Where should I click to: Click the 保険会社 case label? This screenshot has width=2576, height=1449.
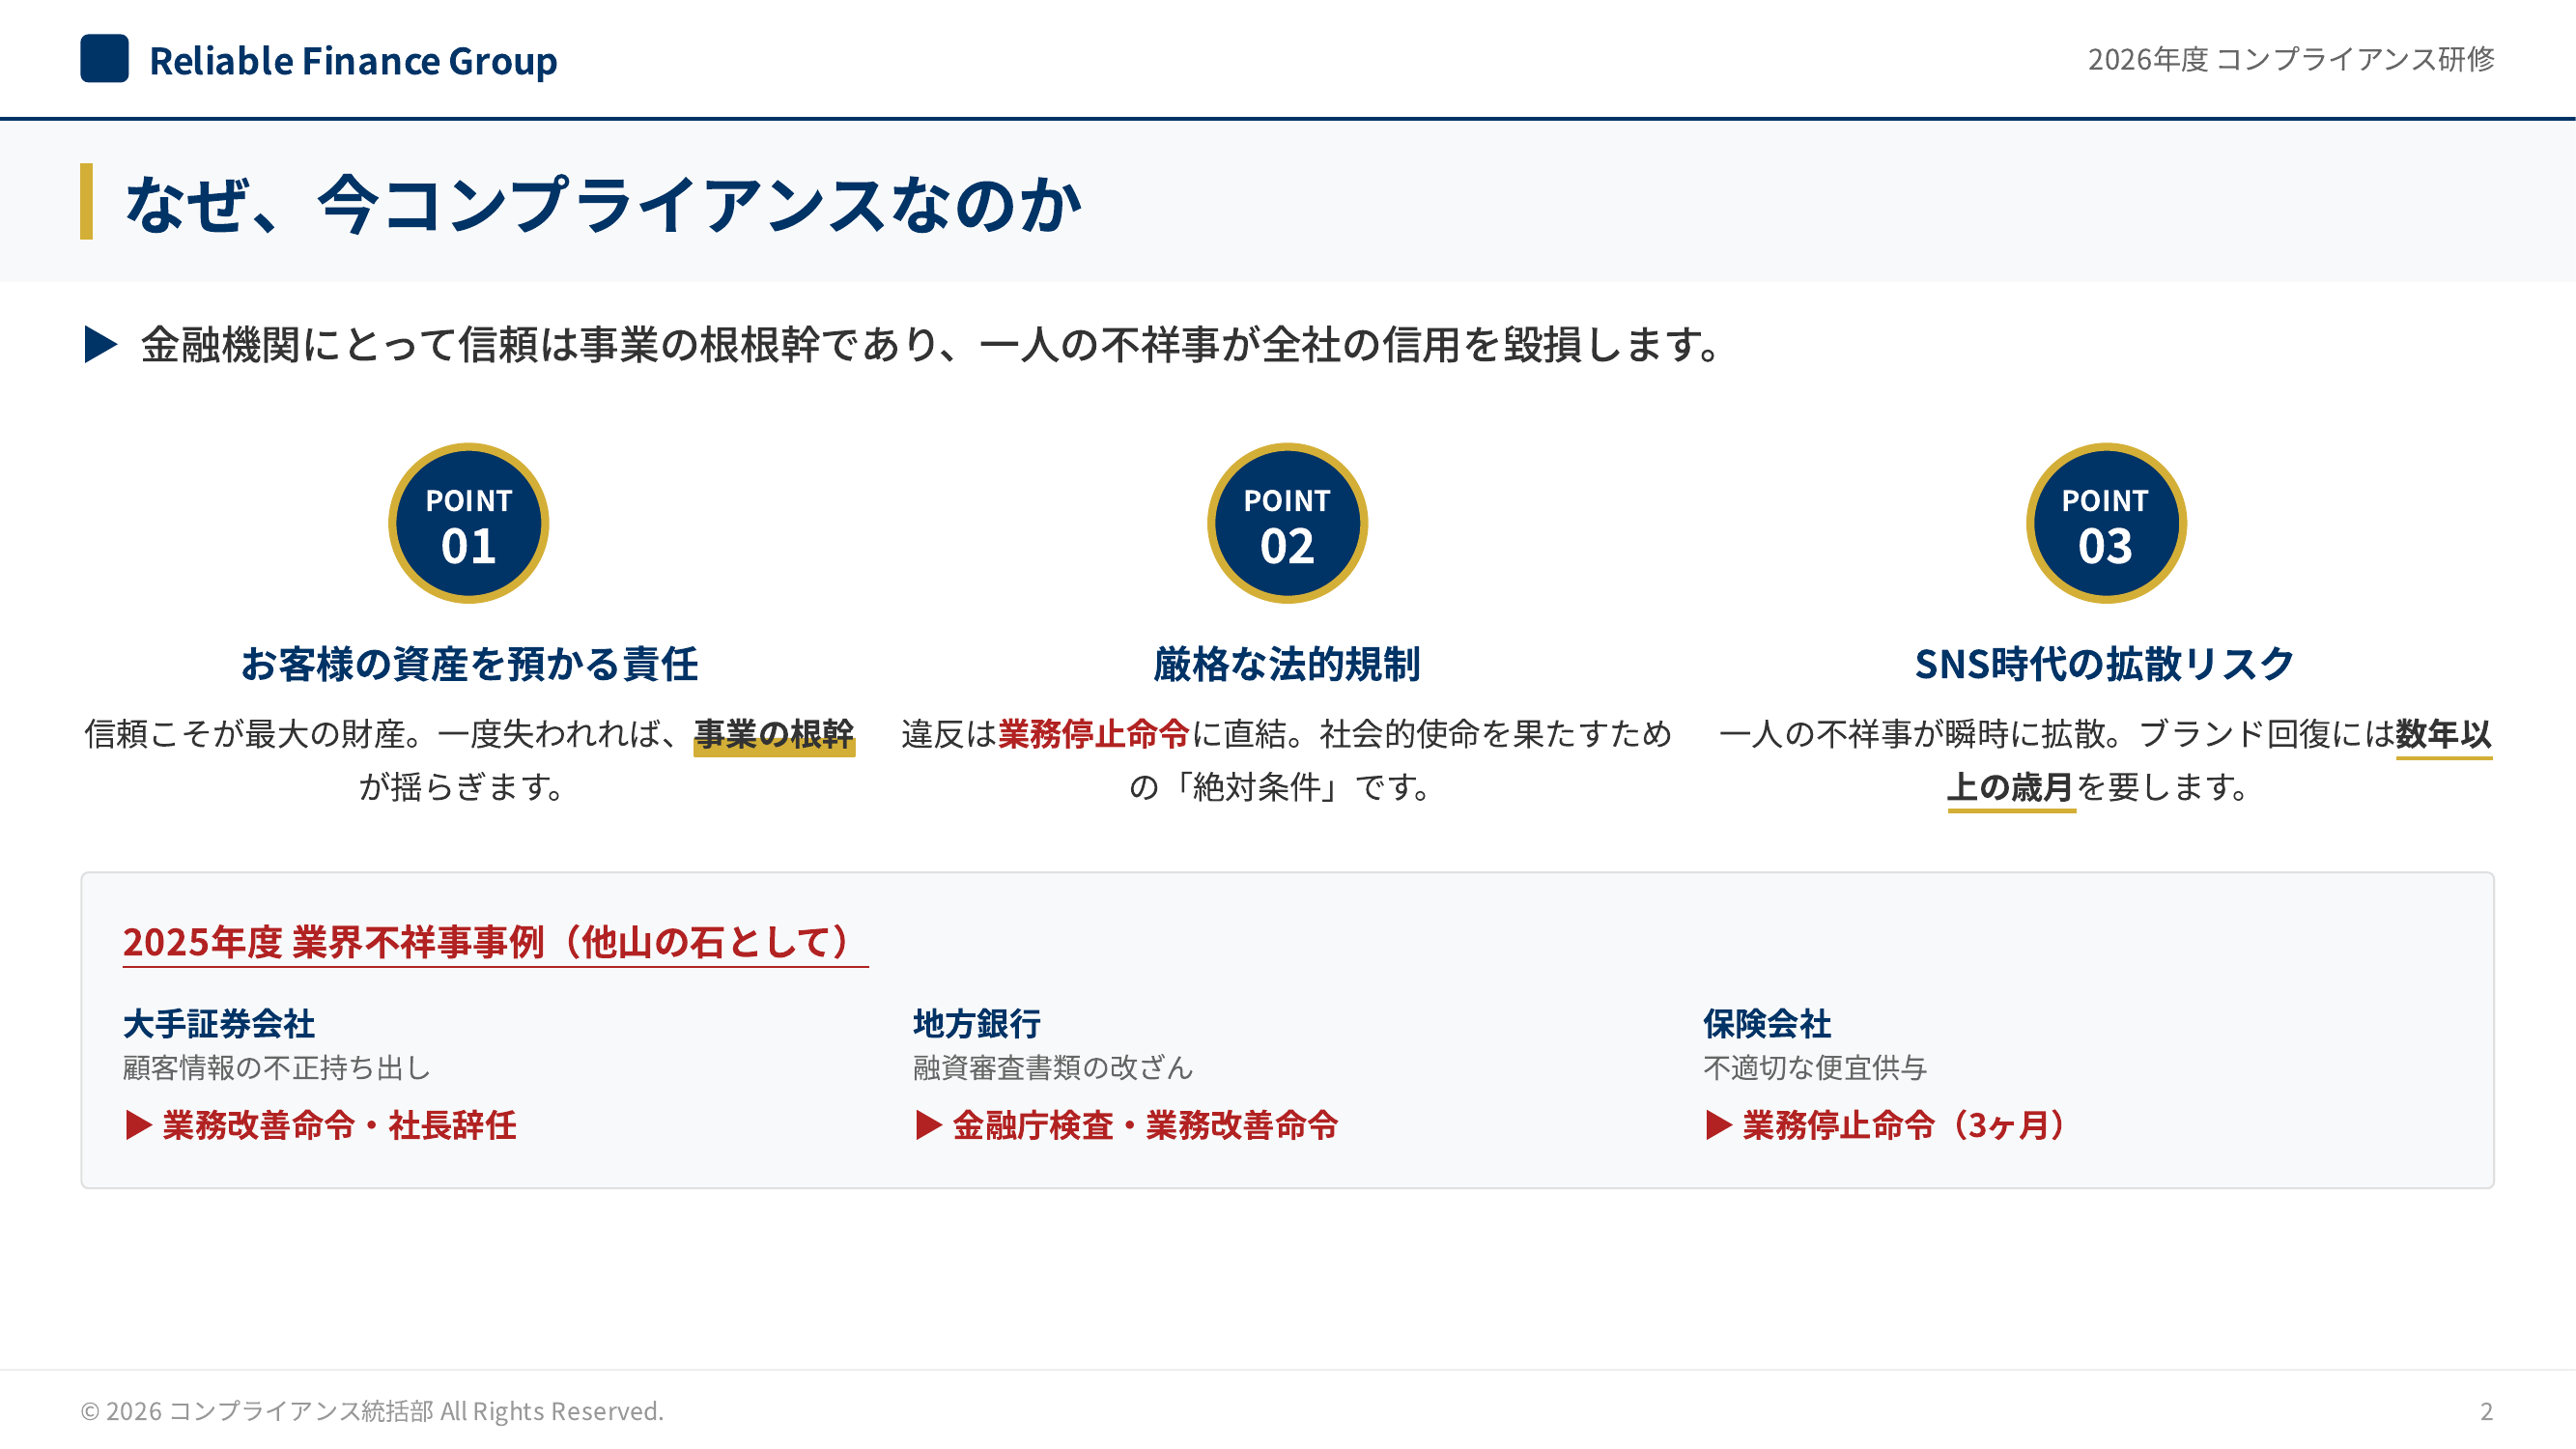[x=1766, y=1023]
